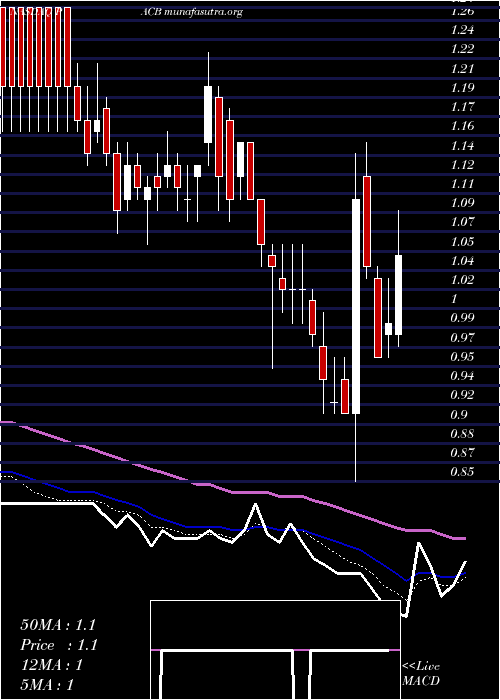Viewport: 500px width, 700px height.
Task: Click the 1.11 price axis label
Action: (462, 183)
